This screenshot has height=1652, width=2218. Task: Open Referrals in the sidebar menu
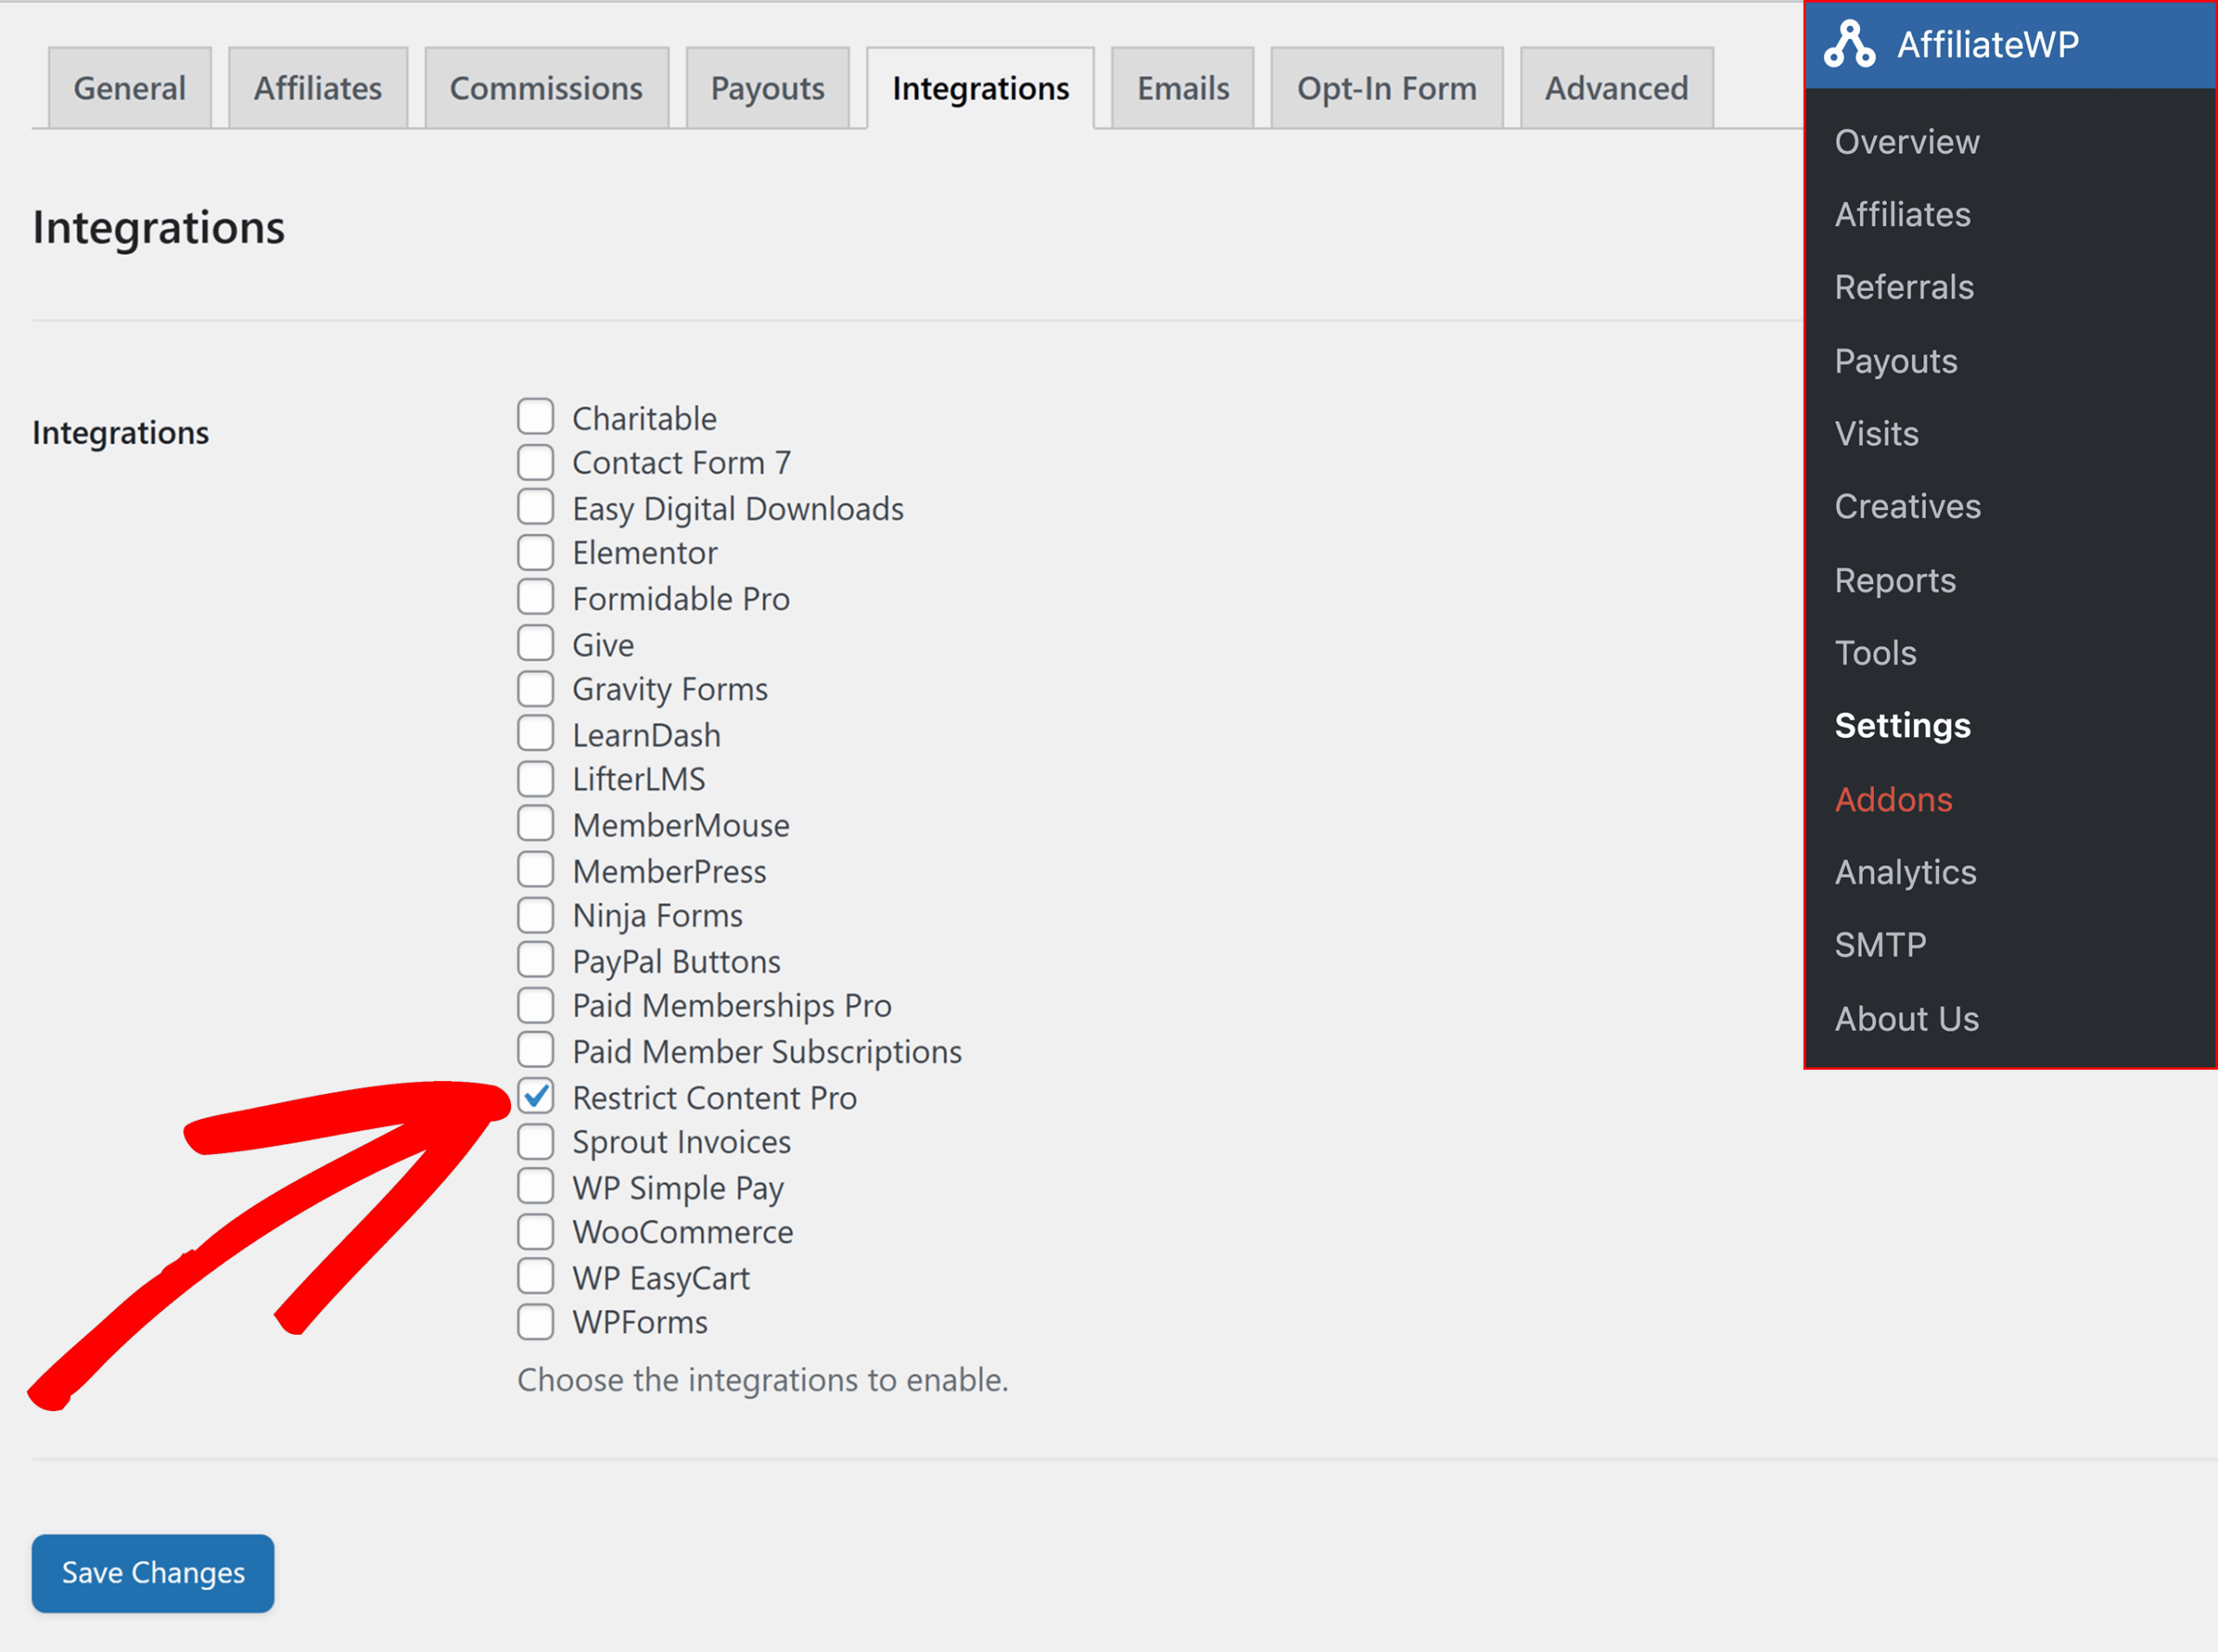tap(1903, 287)
